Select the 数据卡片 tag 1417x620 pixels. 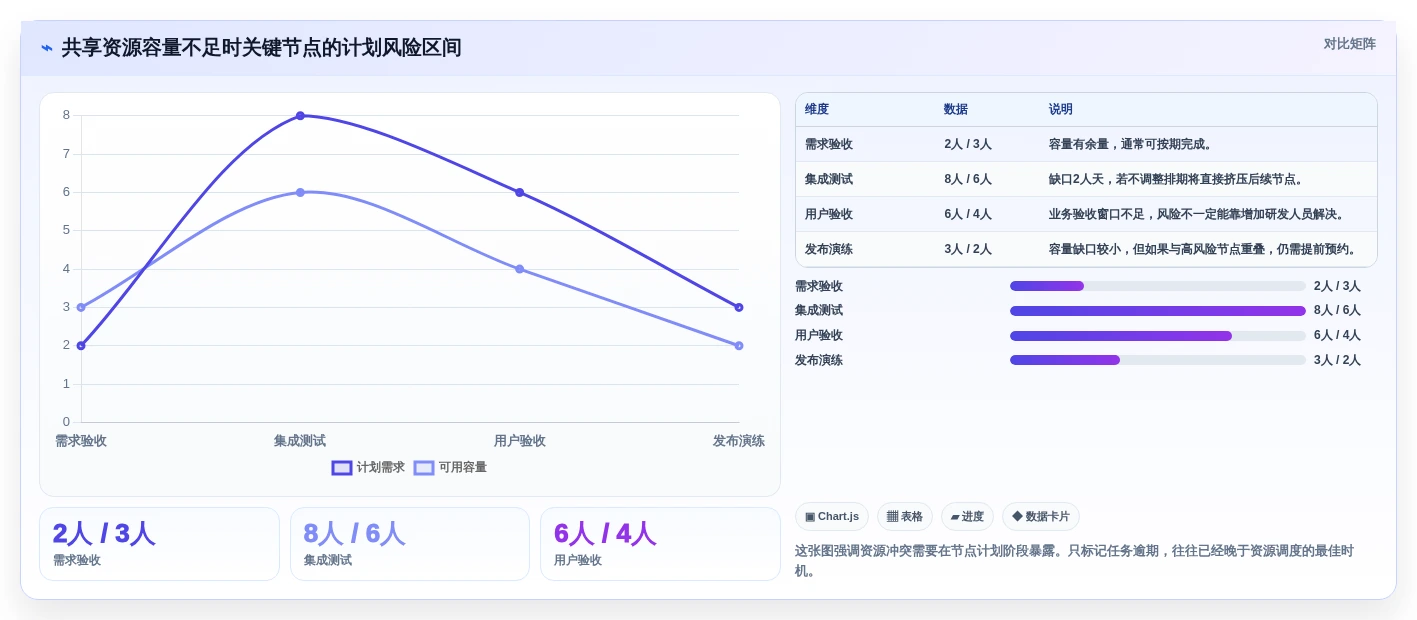click(x=1041, y=517)
